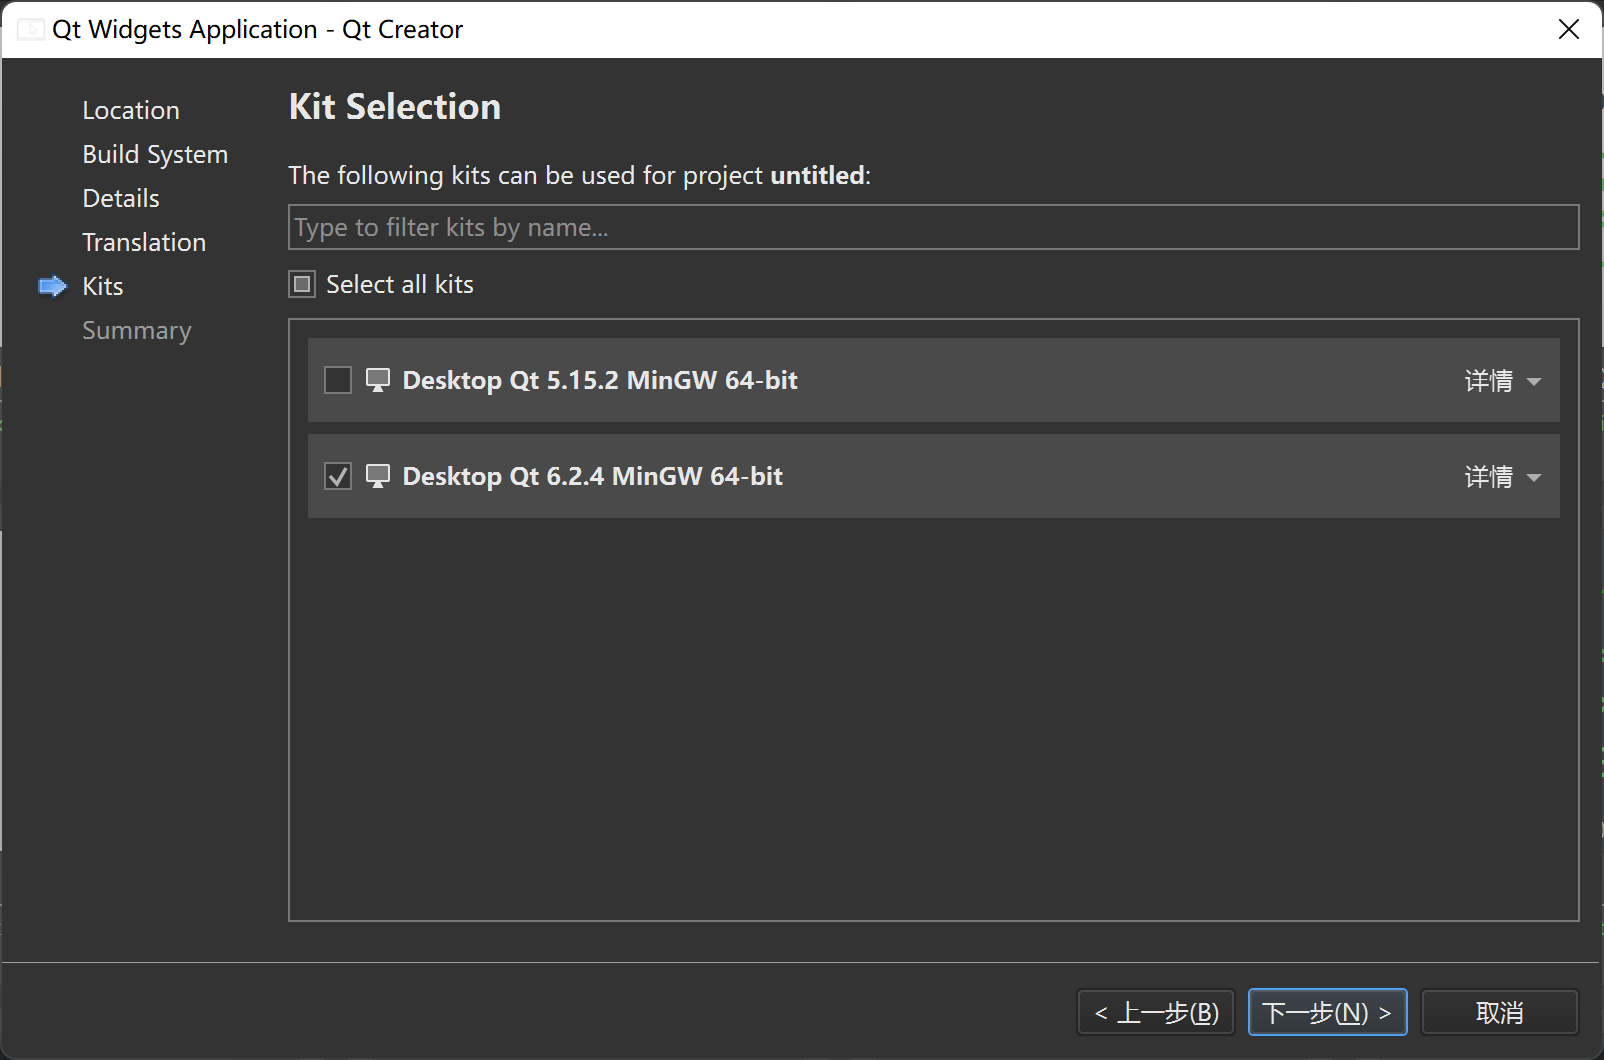Screen dimensions: 1604x1060
Task: Click the Desktop Qt 5.15.2 MinGW 64-bit label
Action: pyautogui.click(x=600, y=381)
